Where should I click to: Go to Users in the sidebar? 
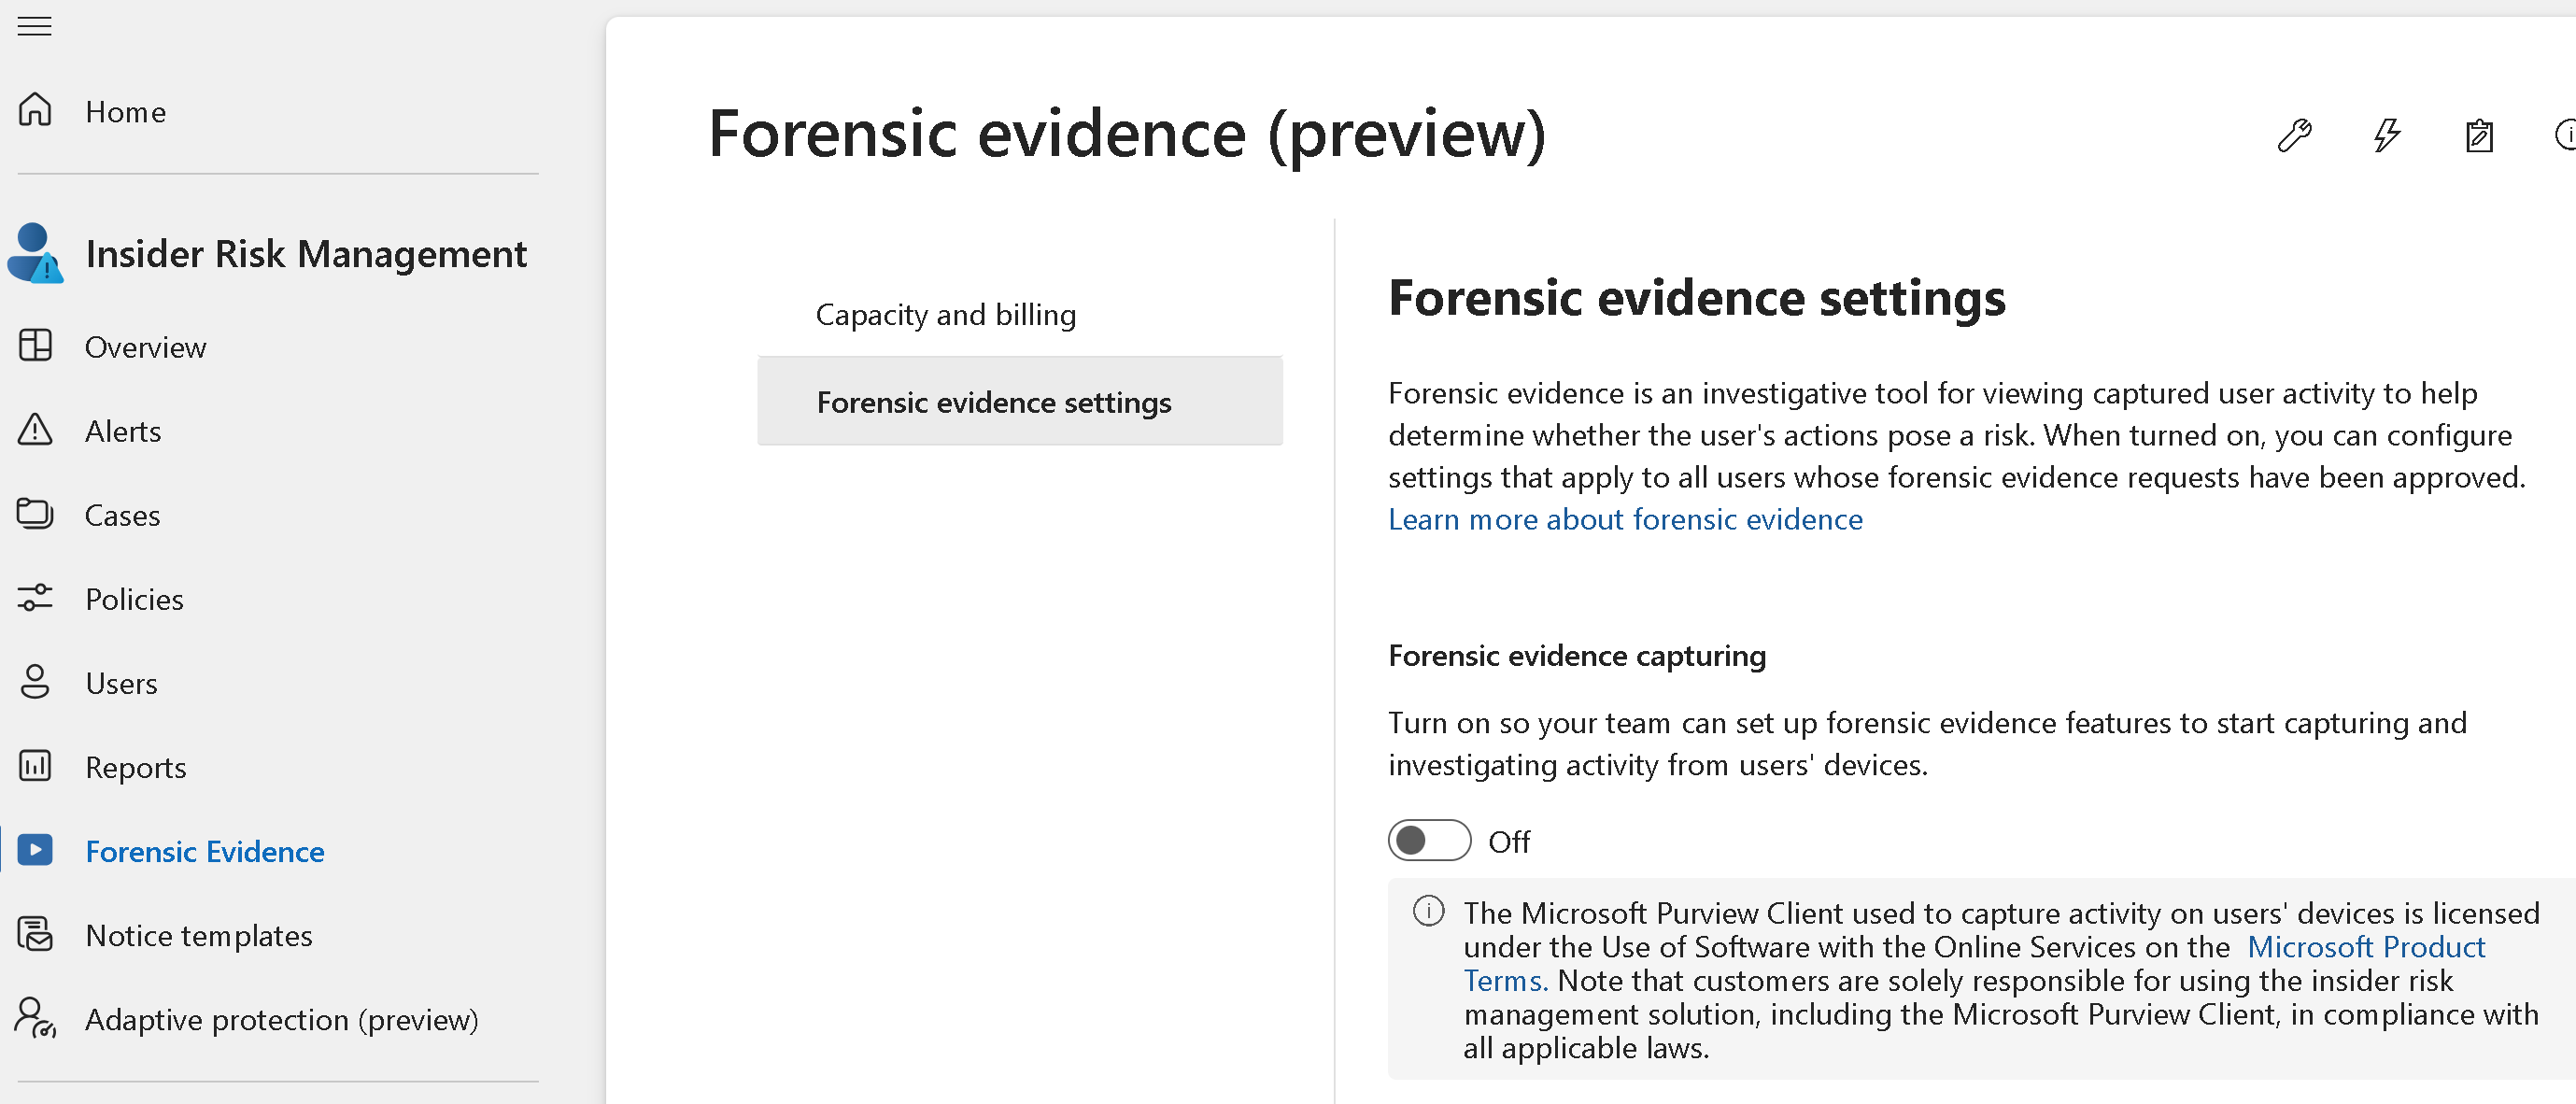pos(121,683)
